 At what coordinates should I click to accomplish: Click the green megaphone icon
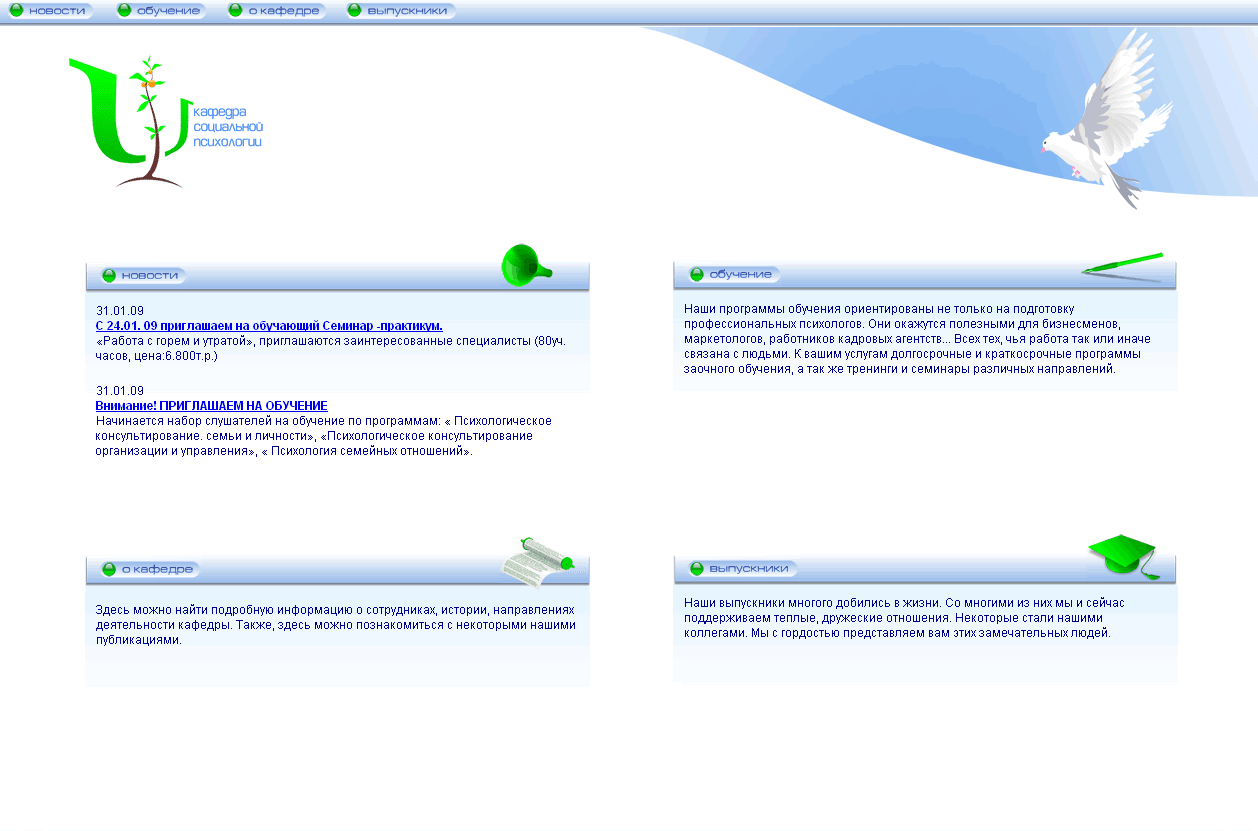(x=526, y=265)
